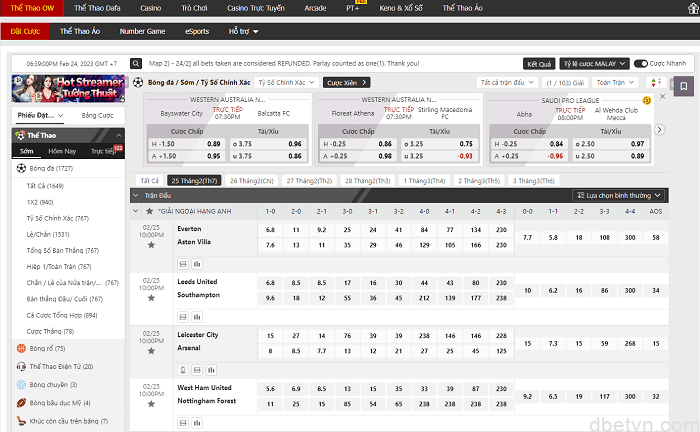Favorite the Leicester City match star

coord(151,351)
